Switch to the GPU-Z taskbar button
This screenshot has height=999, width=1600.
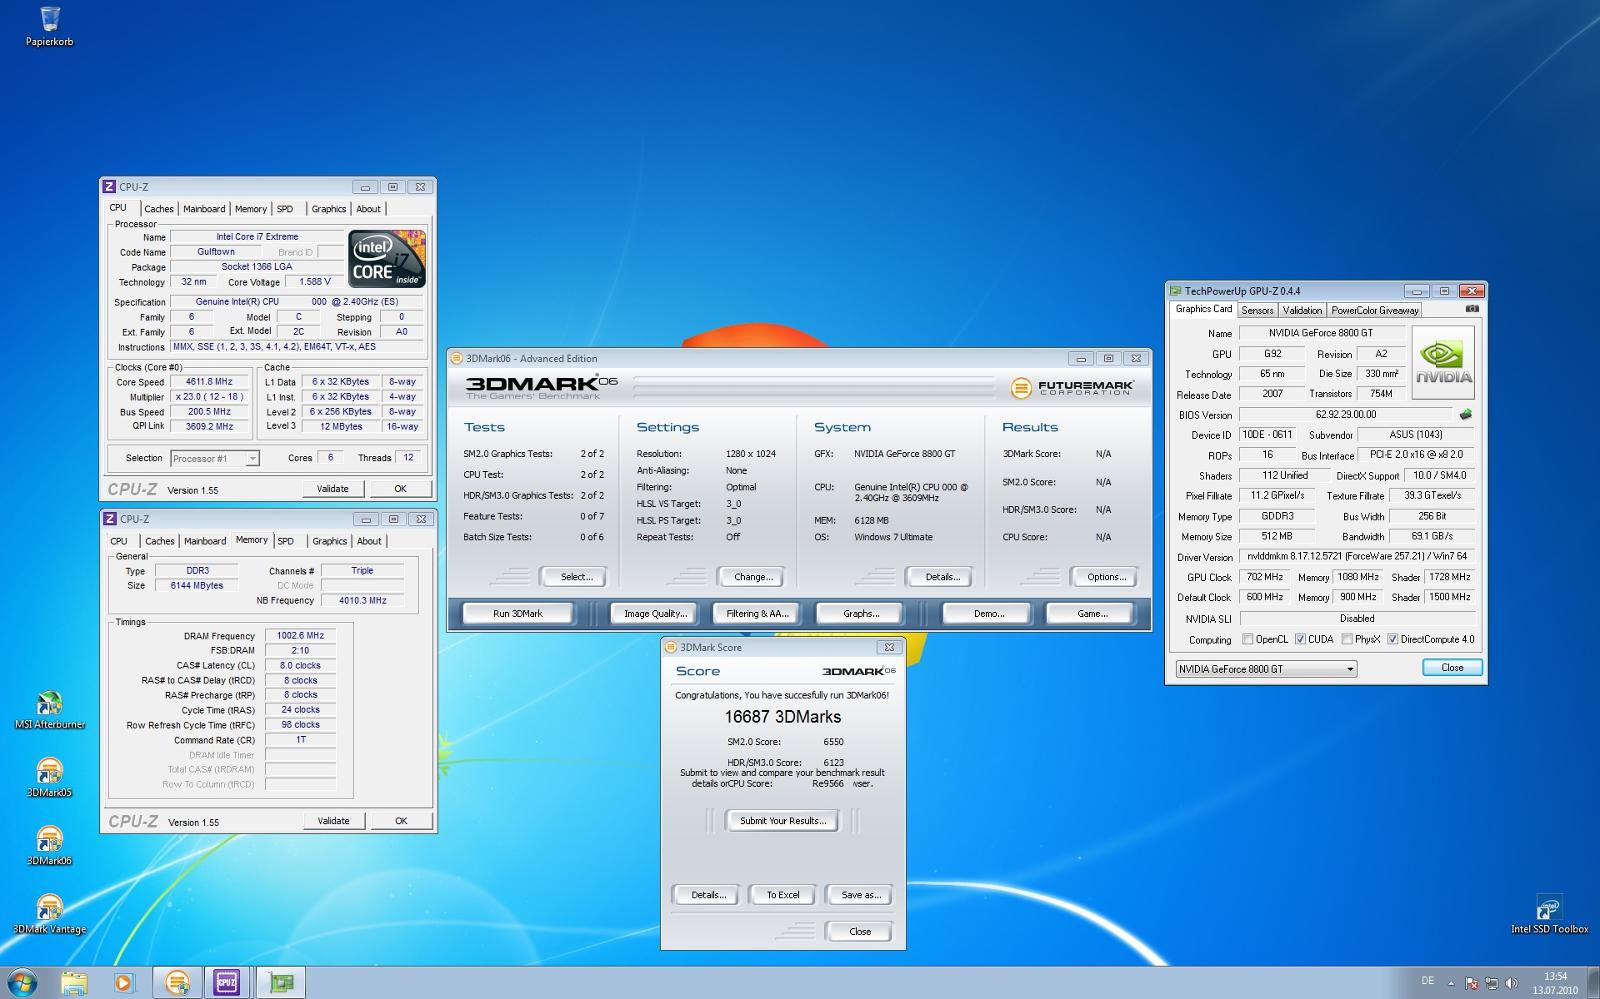pos(279,983)
